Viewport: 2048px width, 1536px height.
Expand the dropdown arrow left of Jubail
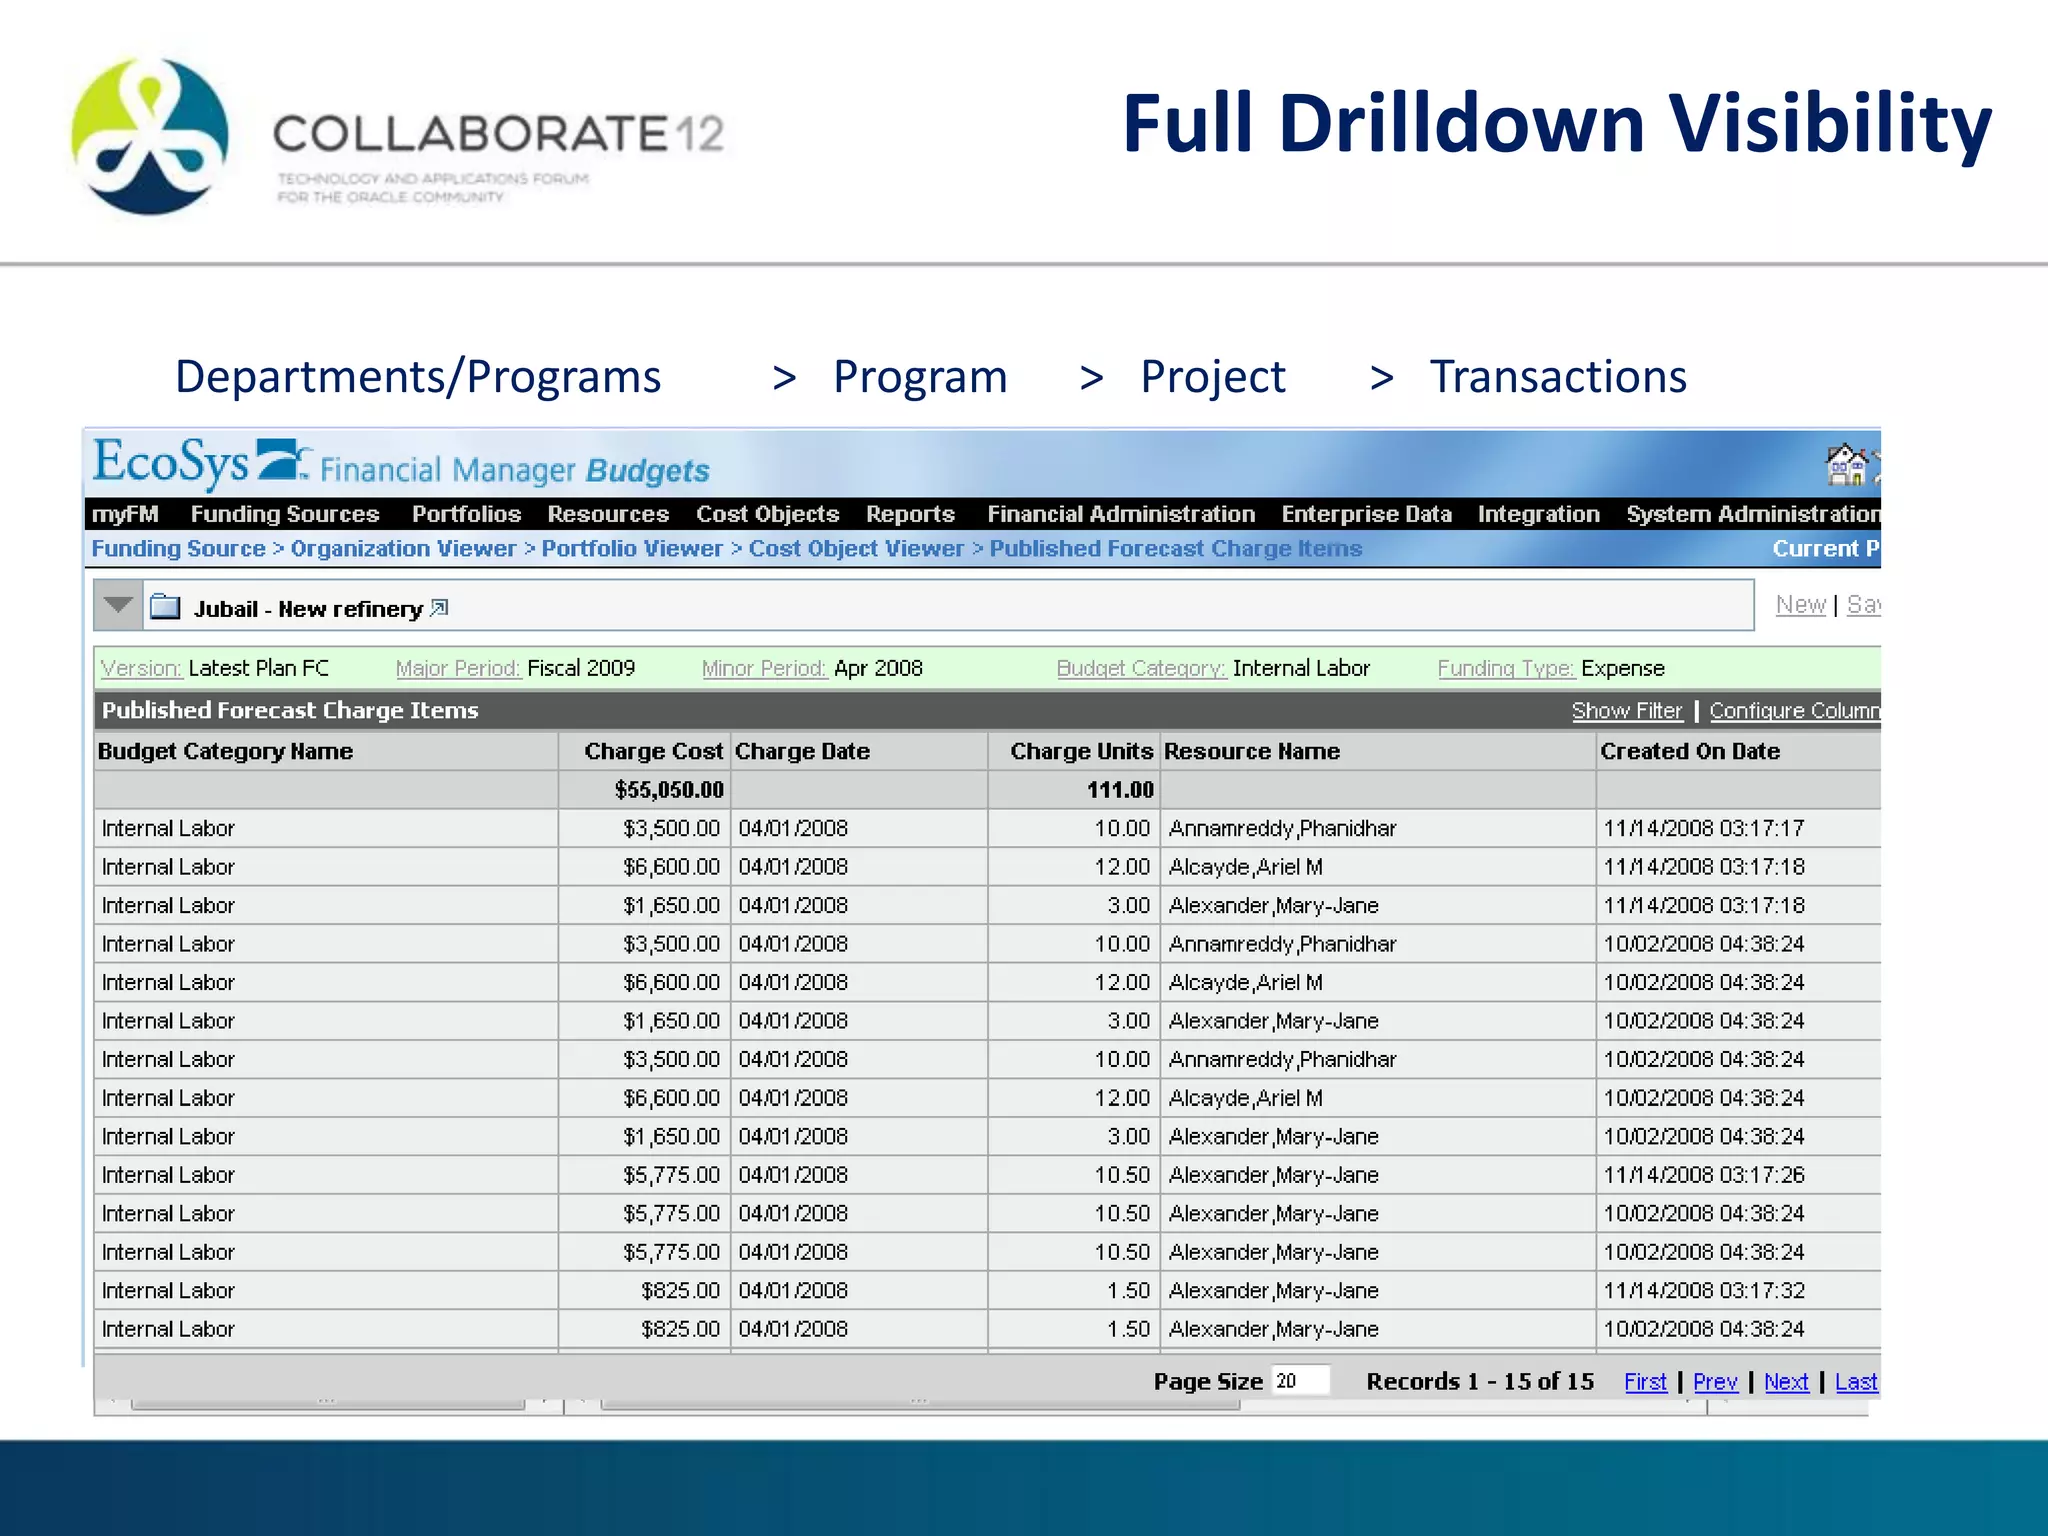pyautogui.click(x=118, y=606)
